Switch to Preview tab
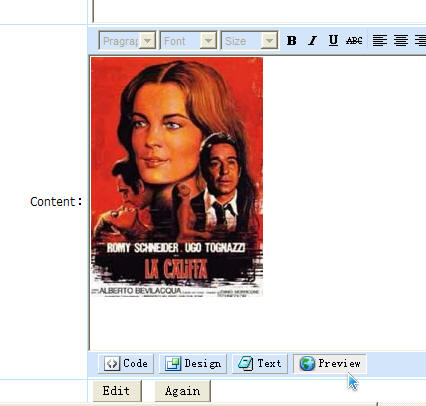This screenshot has width=426, height=406. [330, 363]
